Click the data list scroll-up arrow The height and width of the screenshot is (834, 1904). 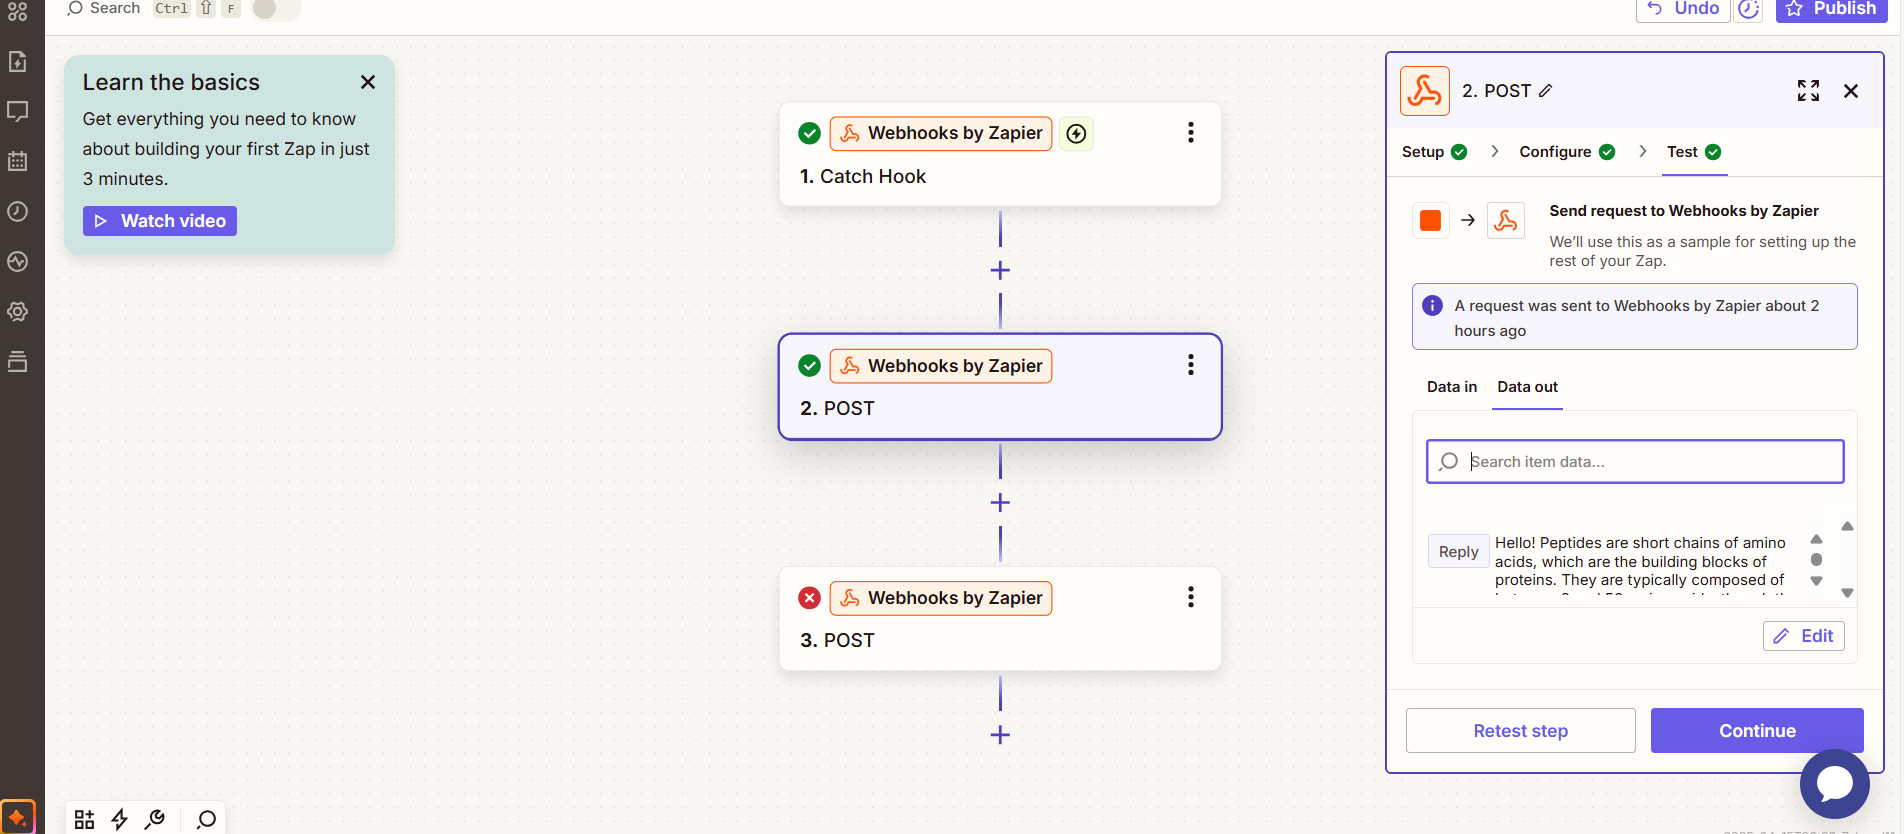point(1847,526)
